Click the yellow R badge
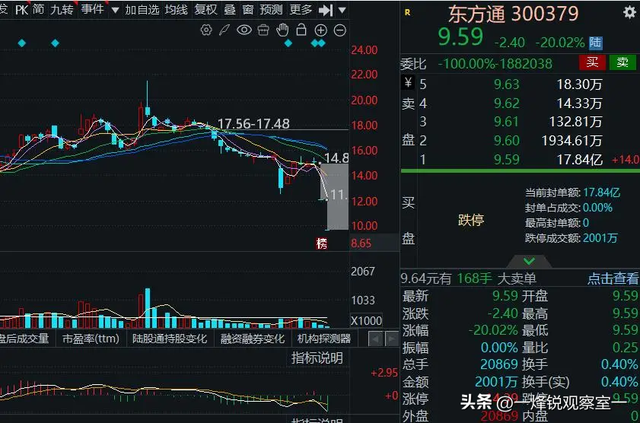 click(407, 13)
